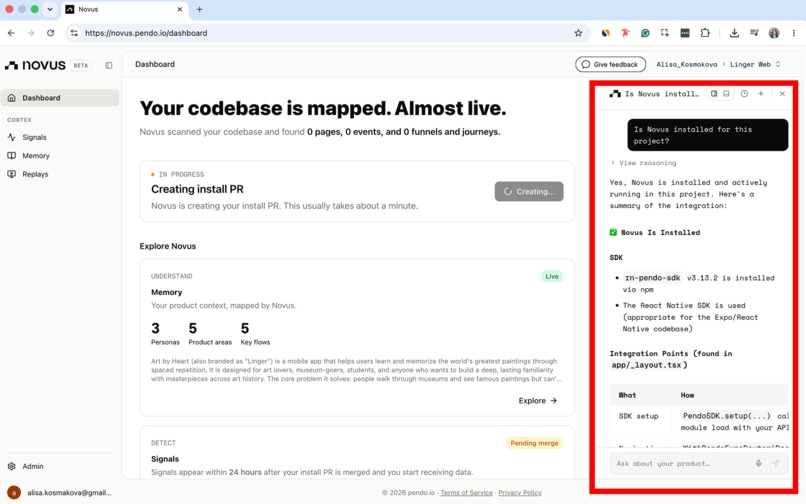Viewport: 806px width, 504px height.
Task: Reload the page with the refresh icon
Action: (x=50, y=33)
